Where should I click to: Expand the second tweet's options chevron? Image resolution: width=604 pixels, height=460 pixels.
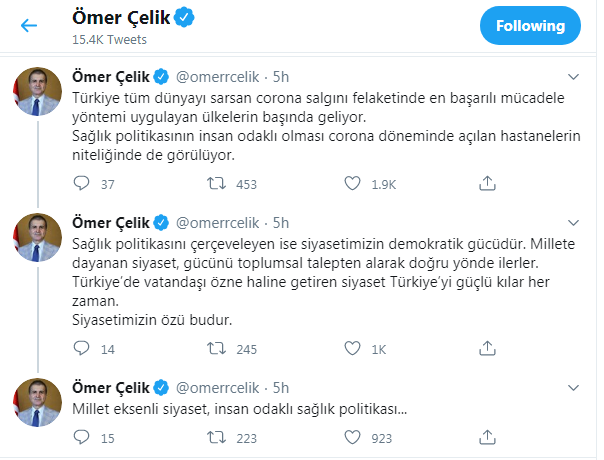pos(572,221)
